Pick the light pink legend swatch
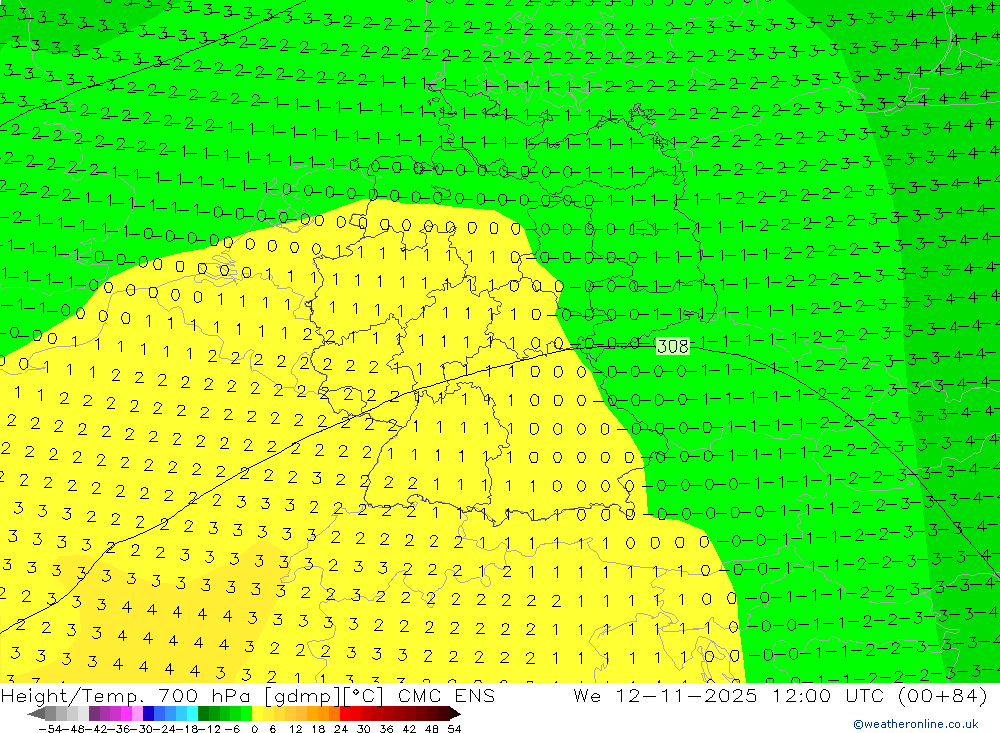Viewport: 1000px width, 733px height. [137, 714]
